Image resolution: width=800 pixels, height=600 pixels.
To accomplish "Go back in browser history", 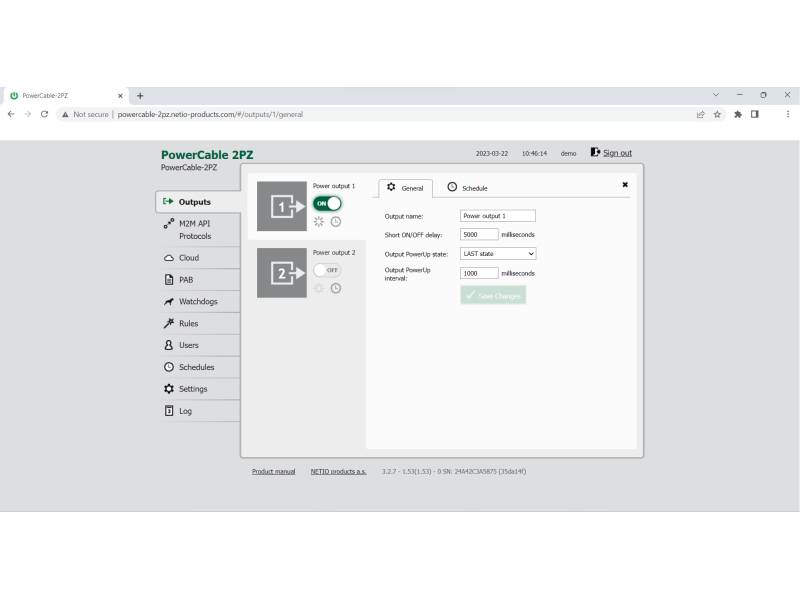I will point(11,114).
